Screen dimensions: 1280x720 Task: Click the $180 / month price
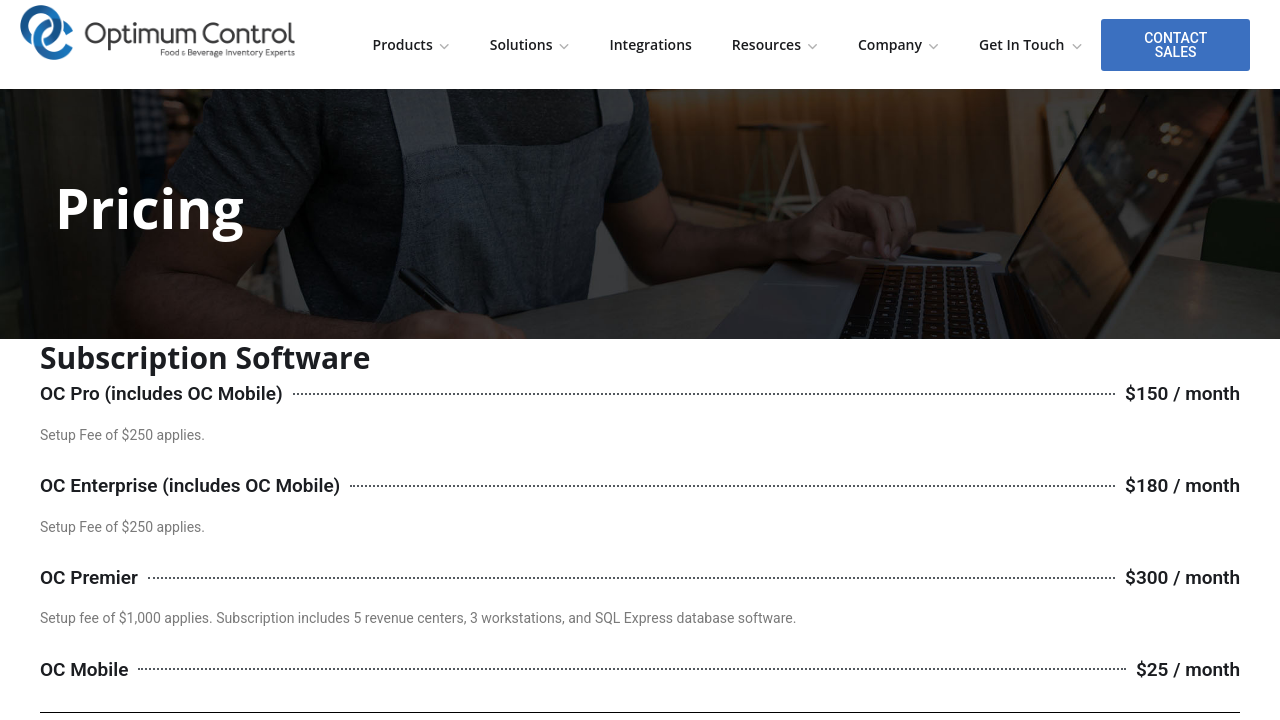(x=1182, y=486)
